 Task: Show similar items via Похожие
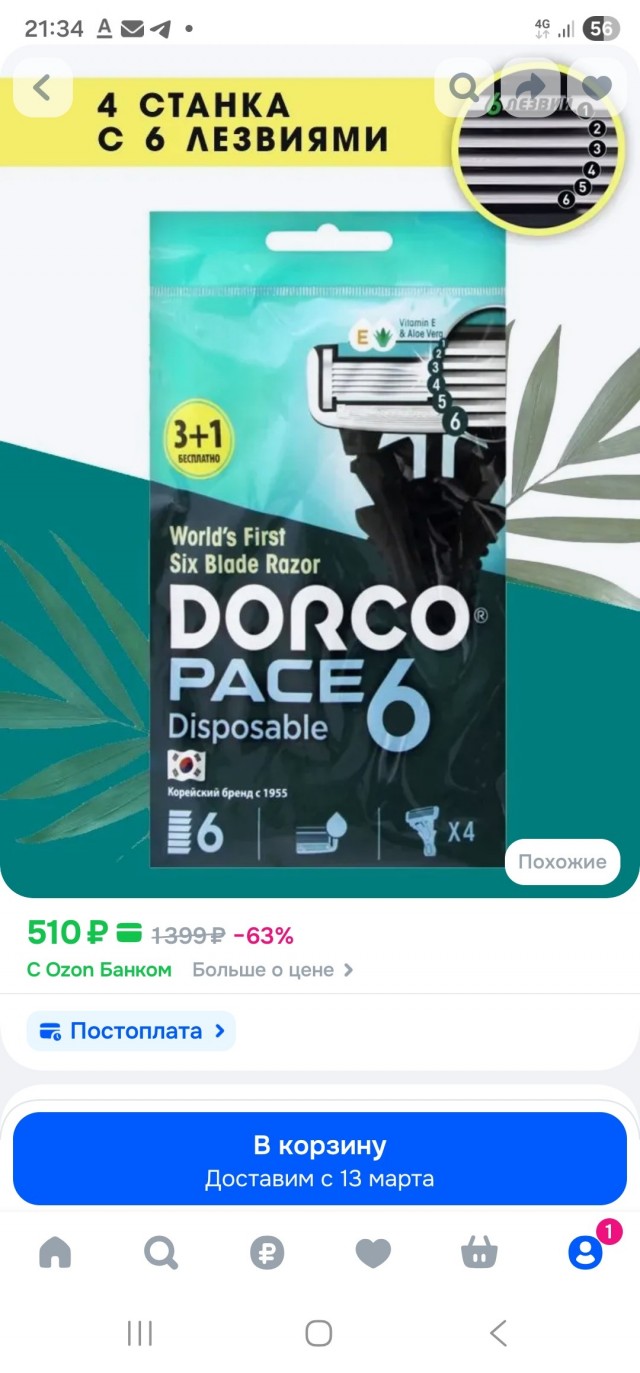coord(562,862)
